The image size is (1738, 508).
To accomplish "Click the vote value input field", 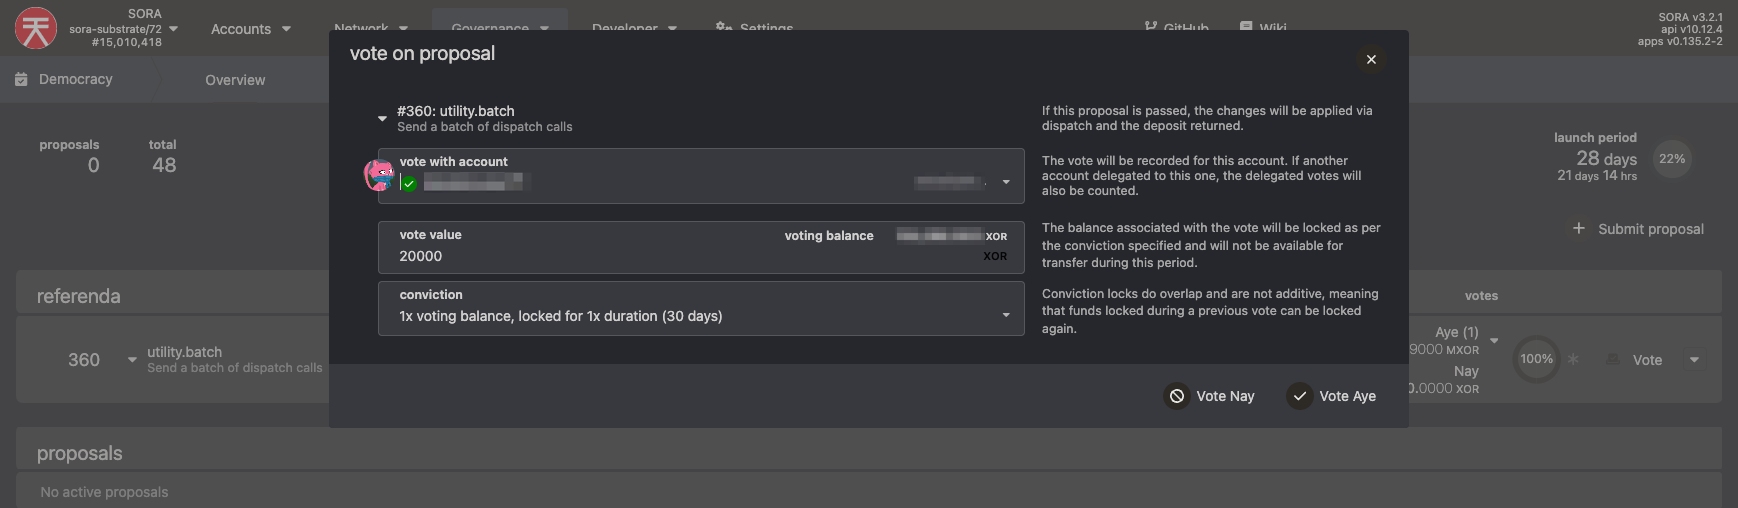I will click(x=701, y=247).
